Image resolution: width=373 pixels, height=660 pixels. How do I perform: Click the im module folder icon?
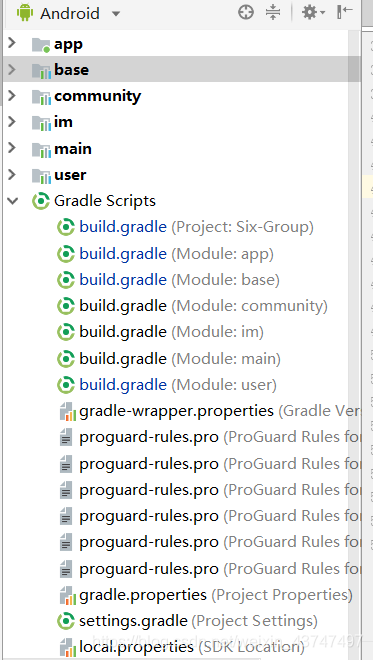click(41, 123)
